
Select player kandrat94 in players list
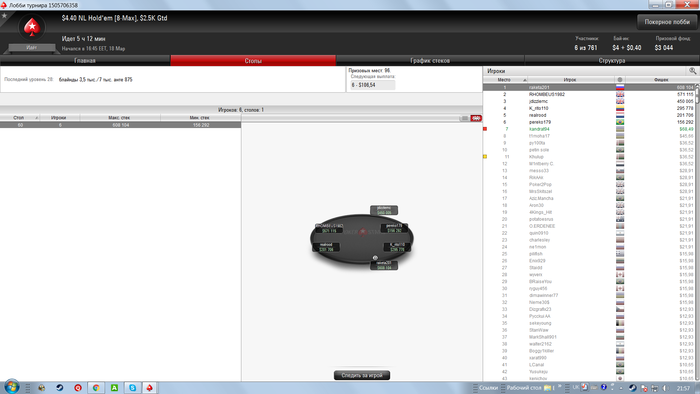pyautogui.click(x=588, y=129)
